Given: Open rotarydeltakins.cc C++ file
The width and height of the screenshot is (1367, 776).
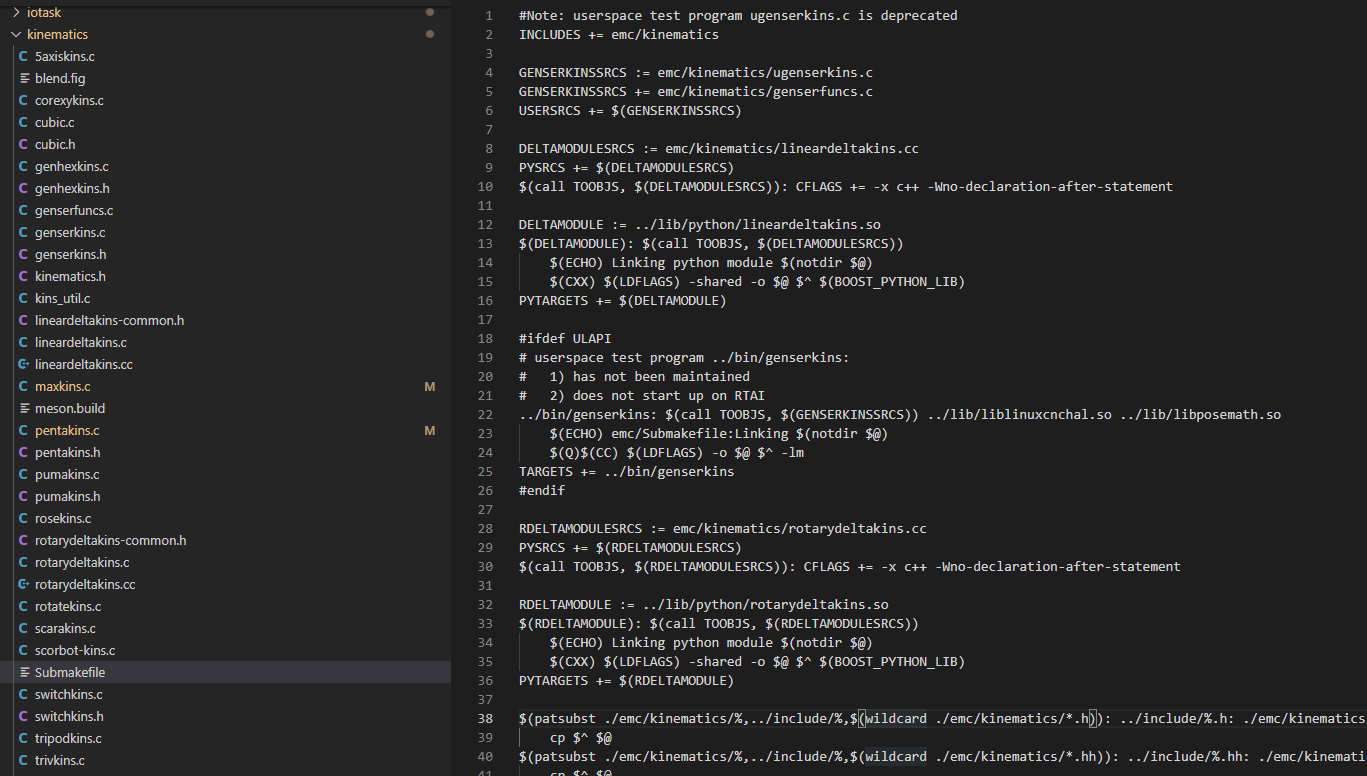Looking at the screenshot, I should [x=85, y=584].
